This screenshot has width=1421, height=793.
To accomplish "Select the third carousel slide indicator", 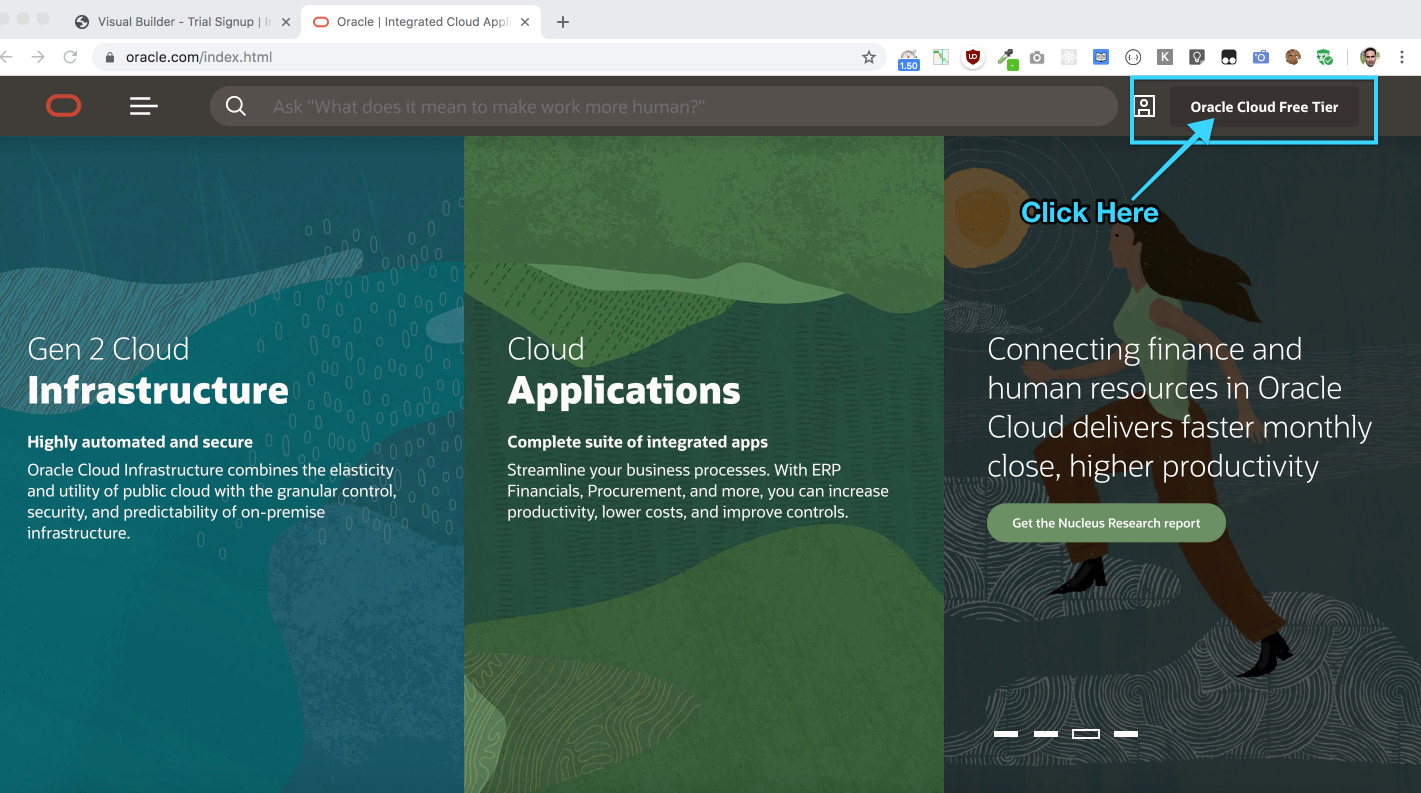I will [1086, 734].
